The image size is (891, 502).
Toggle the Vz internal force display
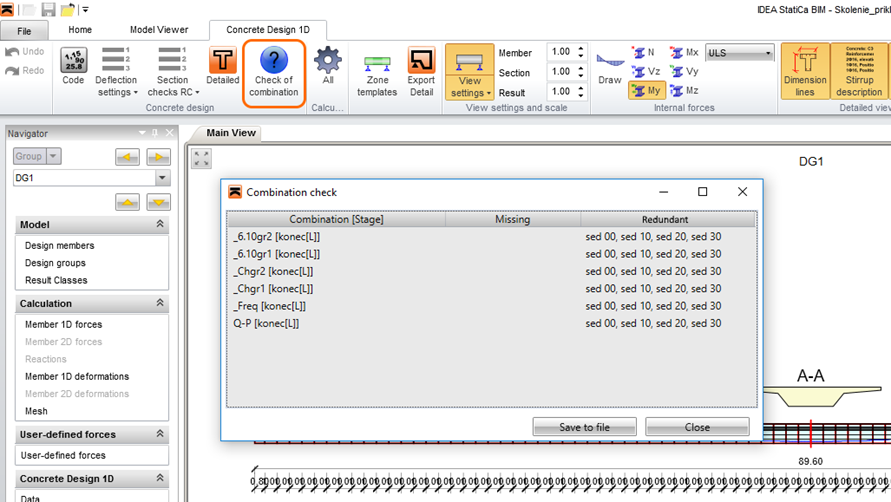click(x=647, y=72)
